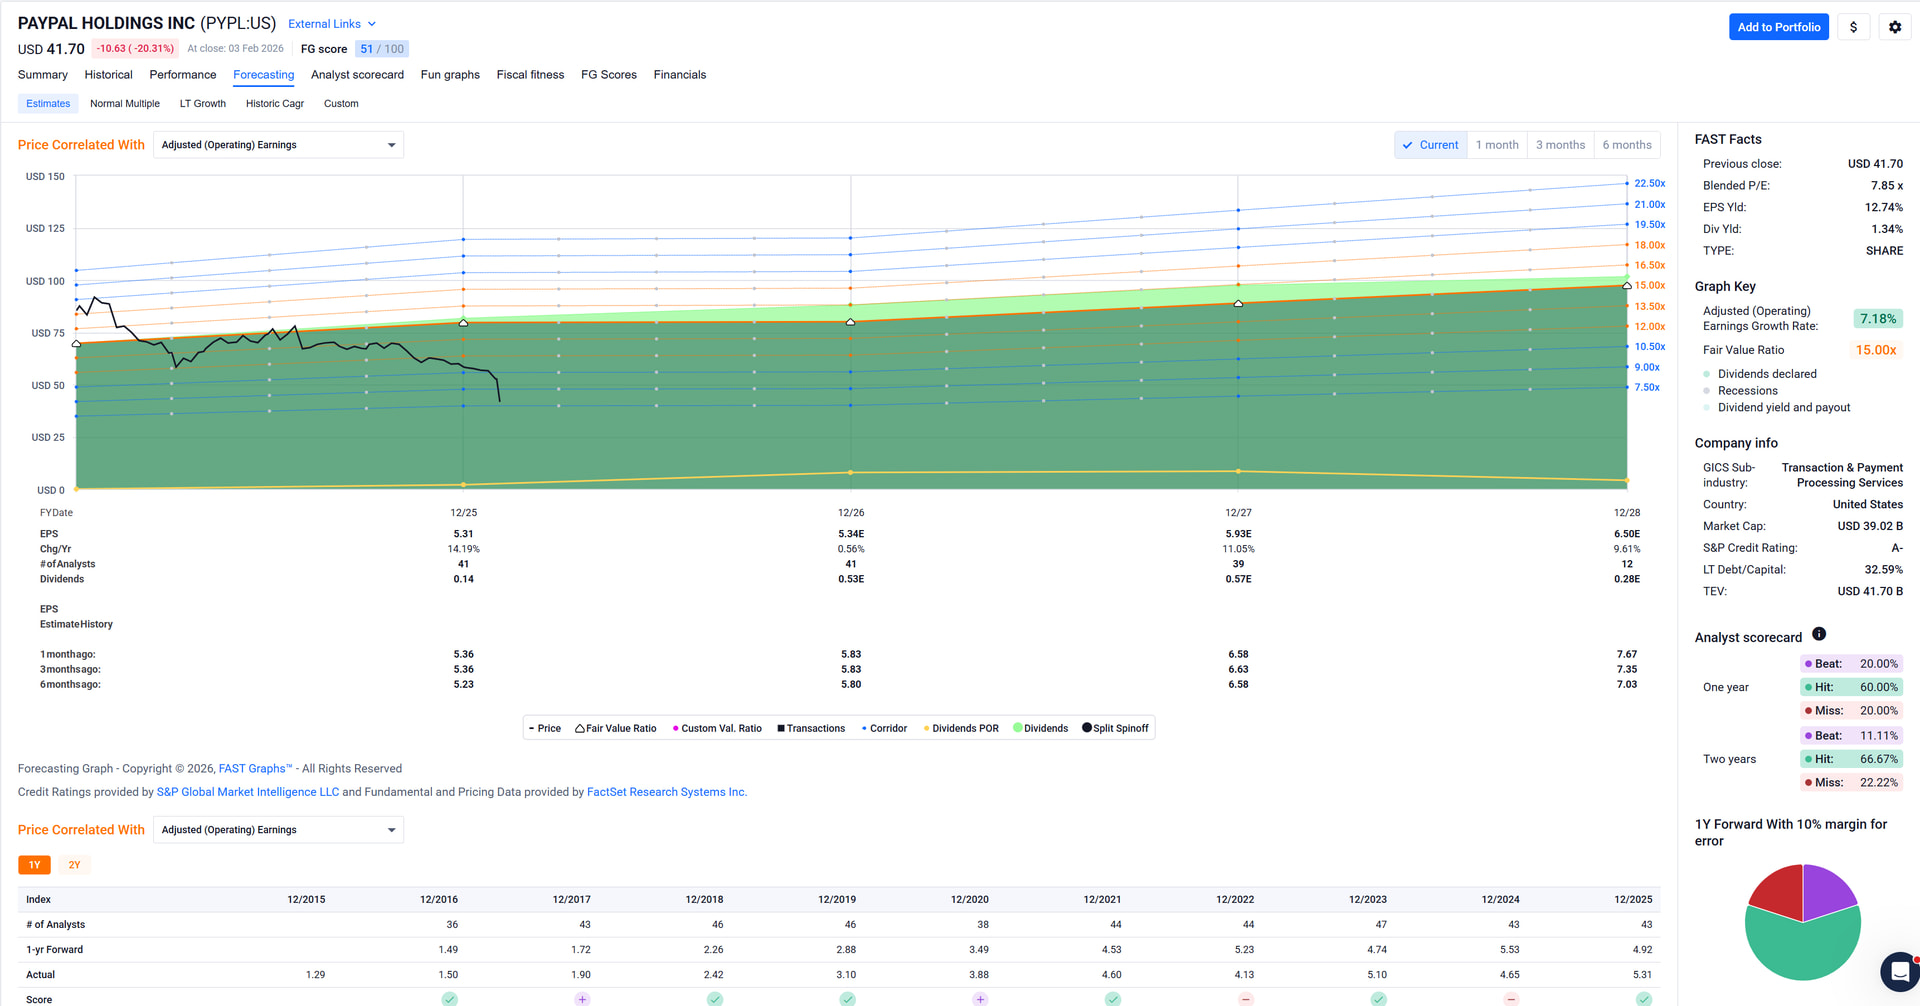1920x1006 pixels.
Task: Click the Split Spinoff black circle legend icon
Action: (1087, 728)
